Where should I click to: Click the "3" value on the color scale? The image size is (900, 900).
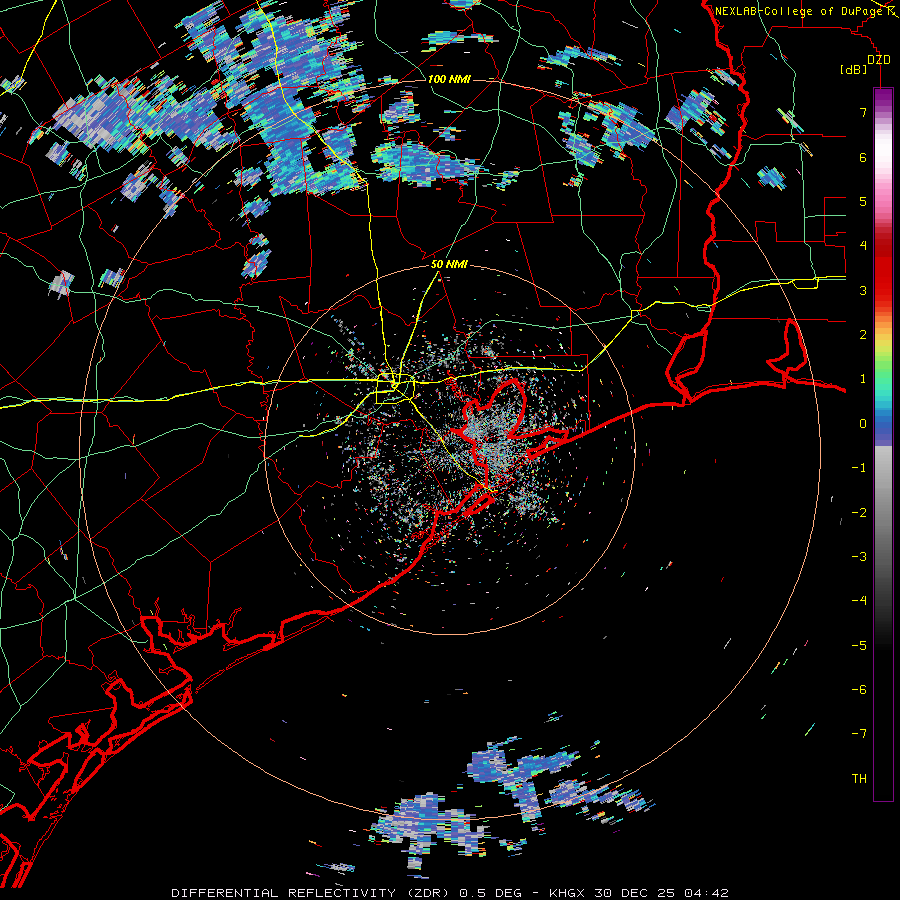point(862,290)
